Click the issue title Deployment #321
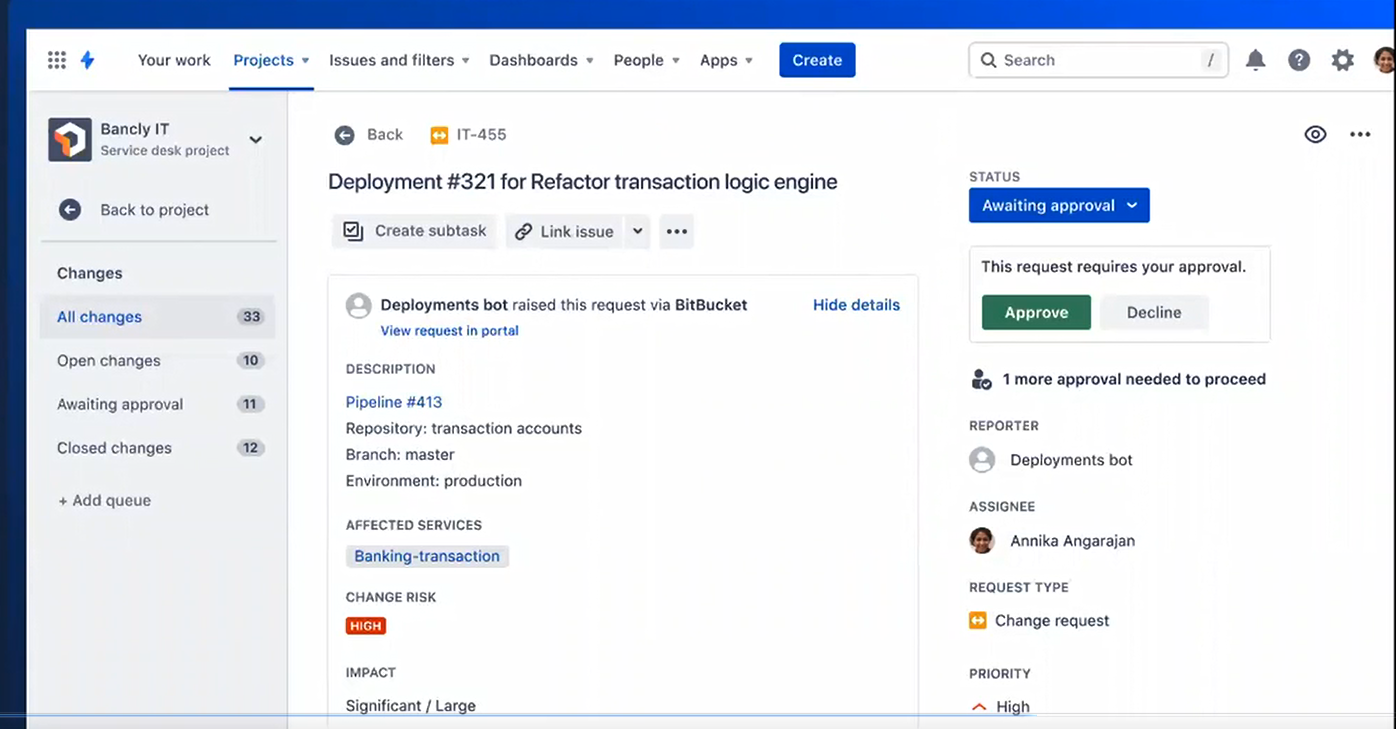 (x=583, y=182)
